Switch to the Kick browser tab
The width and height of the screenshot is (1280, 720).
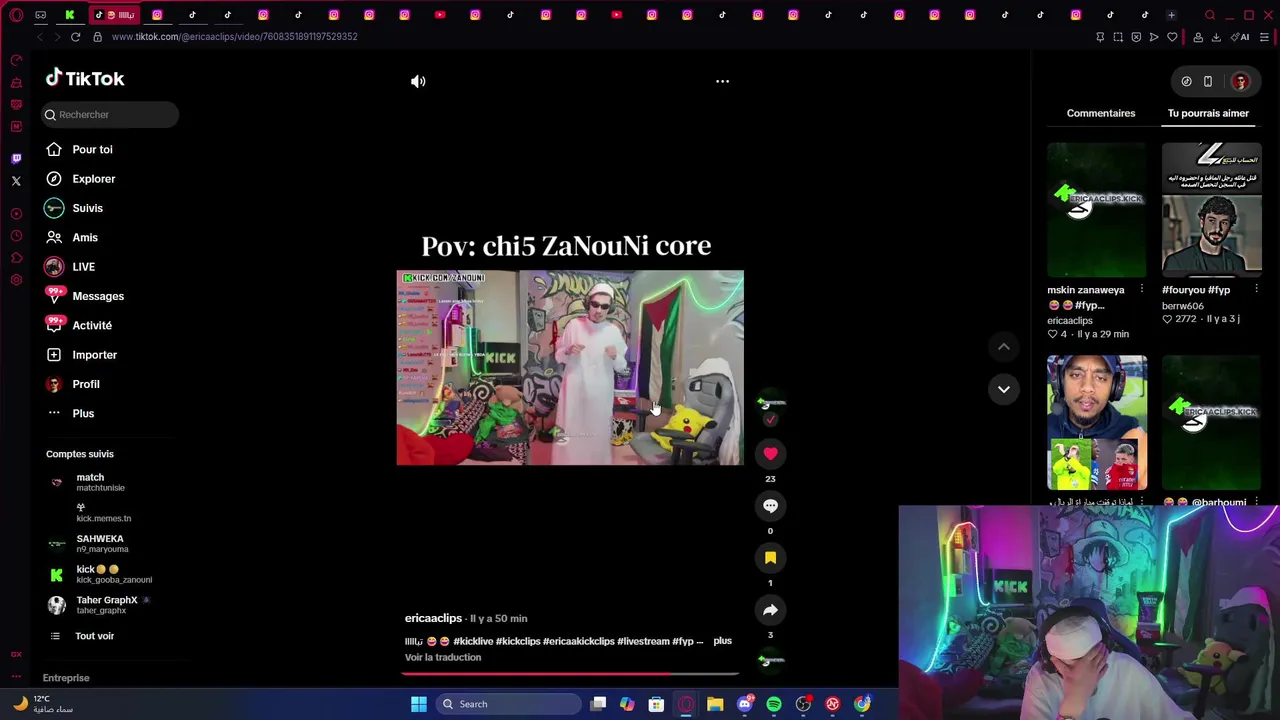tap(70, 15)
